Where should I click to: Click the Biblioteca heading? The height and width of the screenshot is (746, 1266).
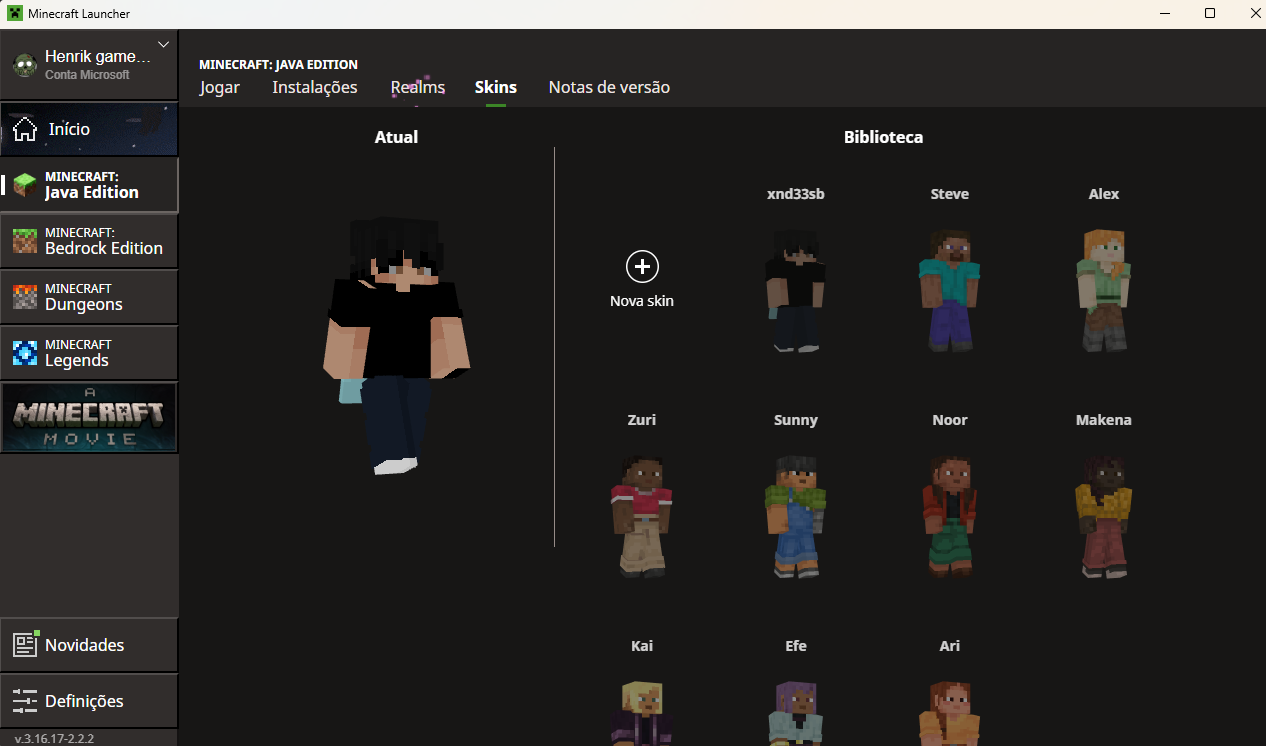click(883, 137)
